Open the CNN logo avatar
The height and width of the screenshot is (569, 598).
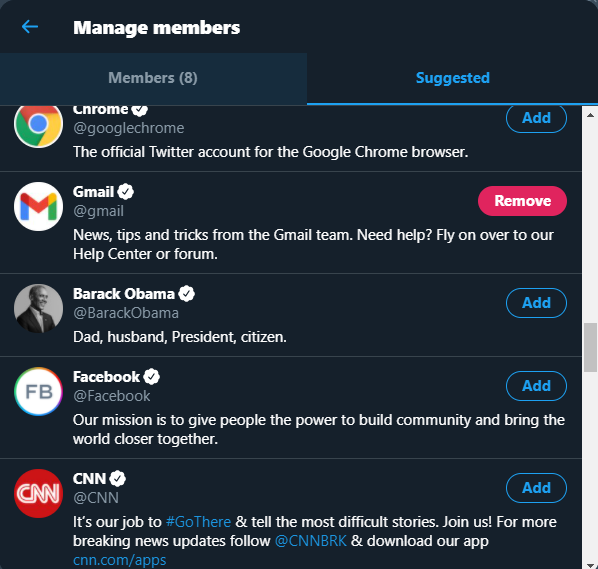point(38,493)
